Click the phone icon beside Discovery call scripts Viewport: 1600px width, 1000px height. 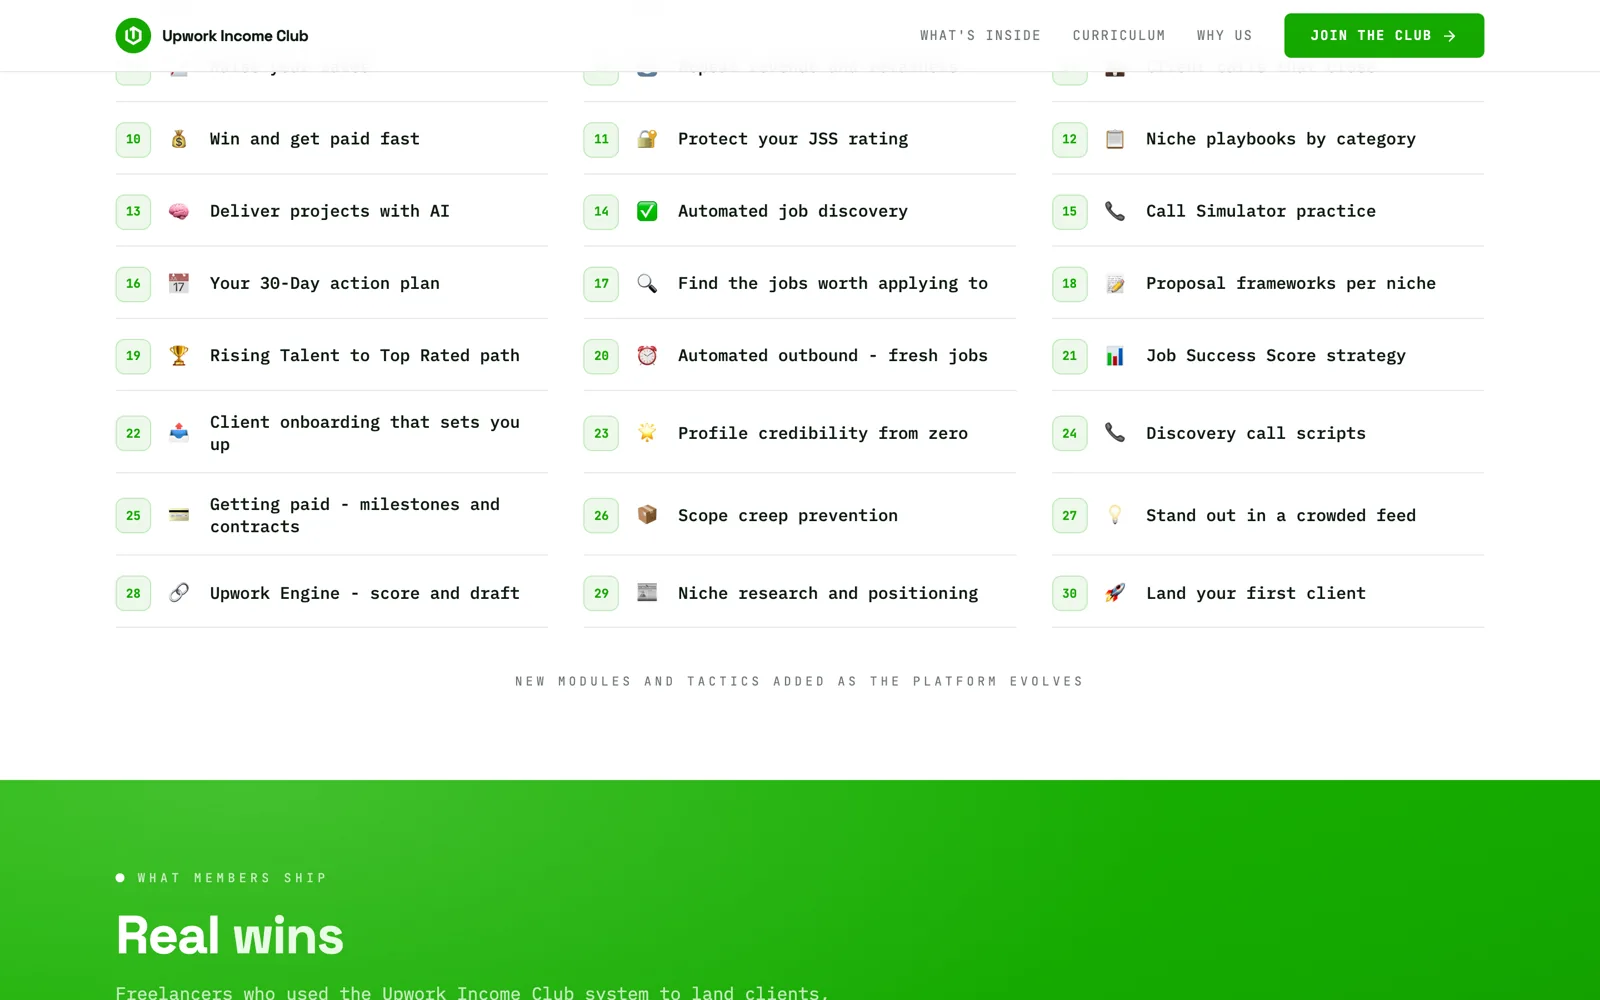(1115, 433)
